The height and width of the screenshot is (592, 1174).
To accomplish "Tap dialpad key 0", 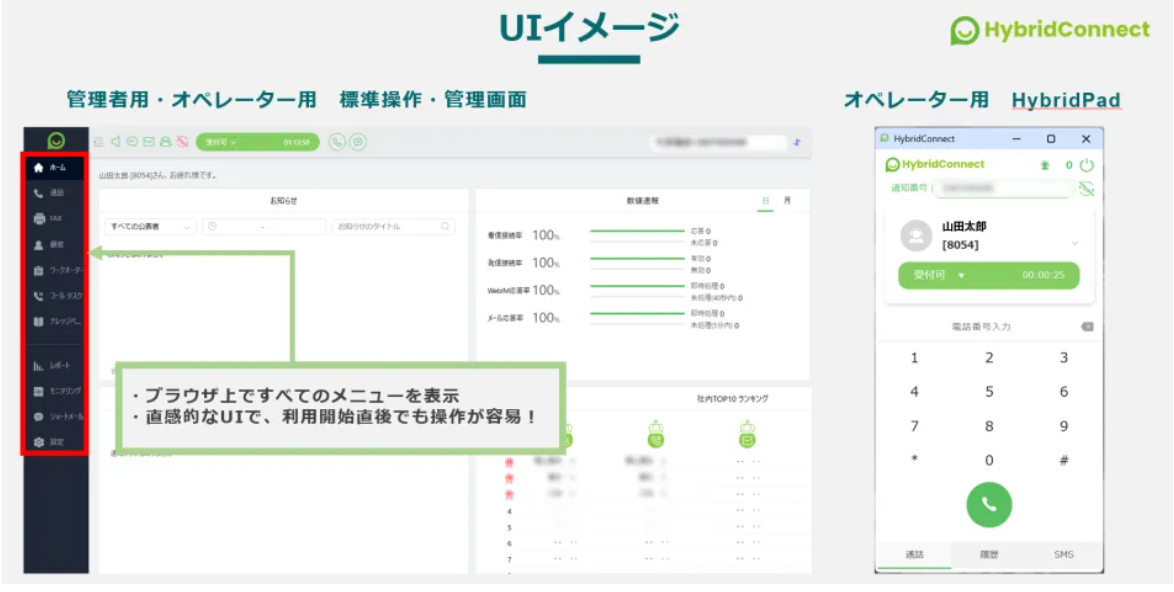I will (x=989, y=461).
